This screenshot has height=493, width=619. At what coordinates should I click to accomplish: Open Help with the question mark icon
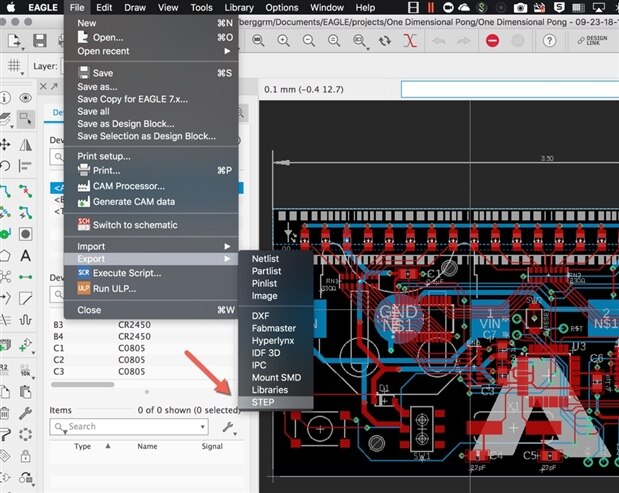[549, 40]
